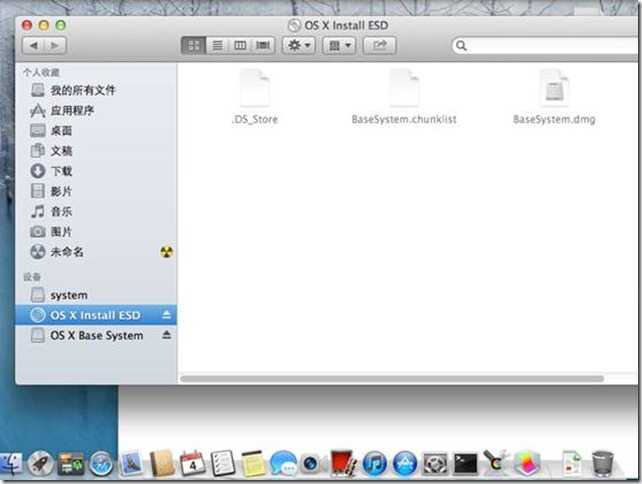642x484 pixels.
Task: Open Contacts from the Dock
Action: (x=161, y=464)
